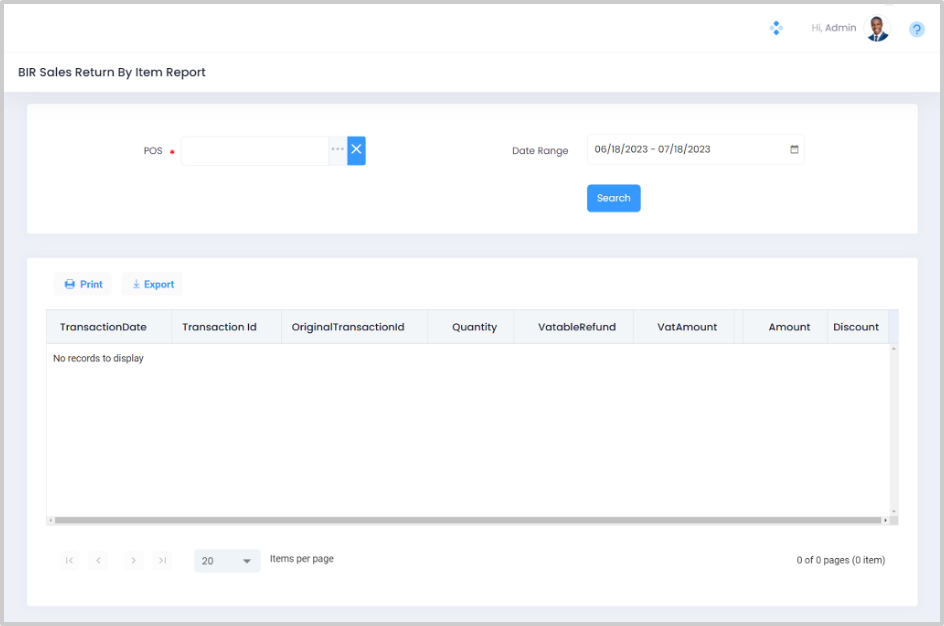This screenshot has height=626, width=944.
Task: Sort by Transaction Id column header
Action: pyautogui.click(x=219, y=327)
